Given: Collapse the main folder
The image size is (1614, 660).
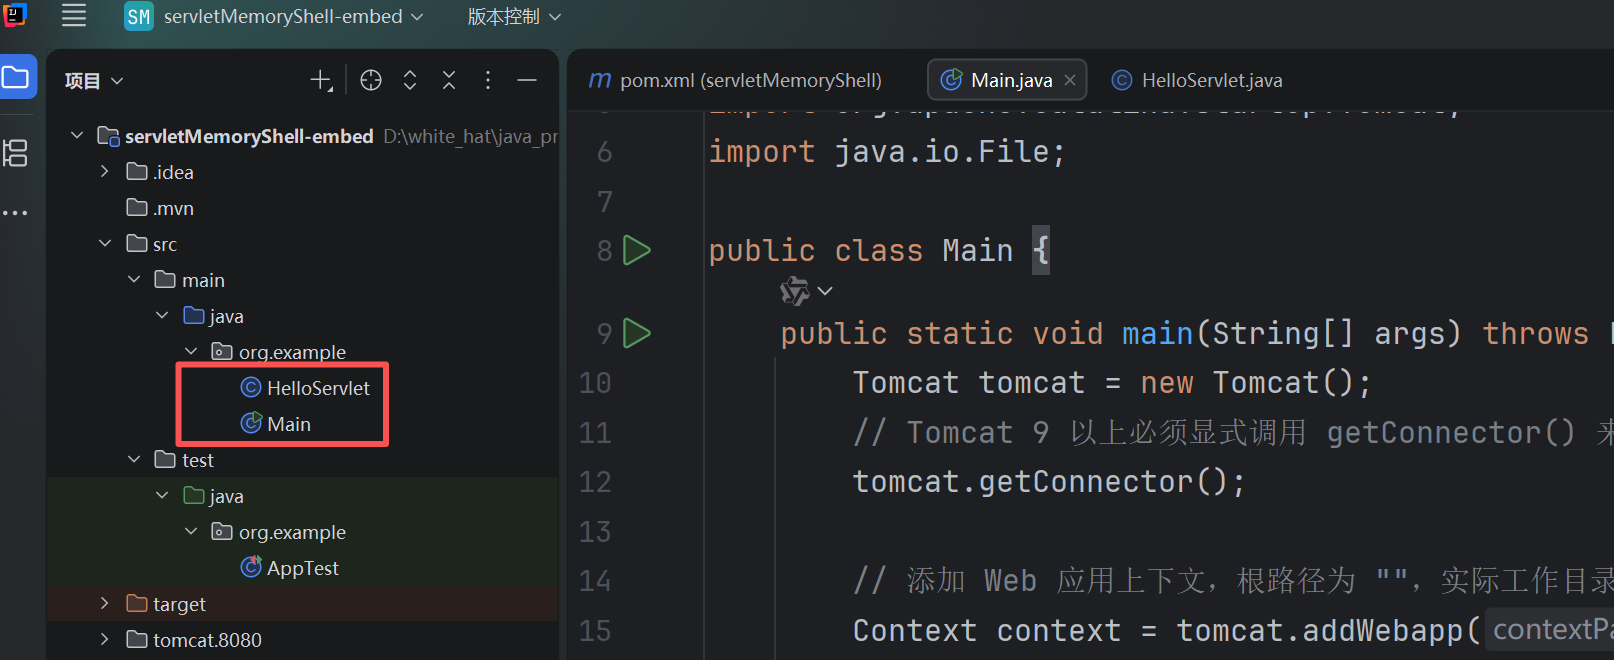Looking at the screenshot, I should point(134,280).
